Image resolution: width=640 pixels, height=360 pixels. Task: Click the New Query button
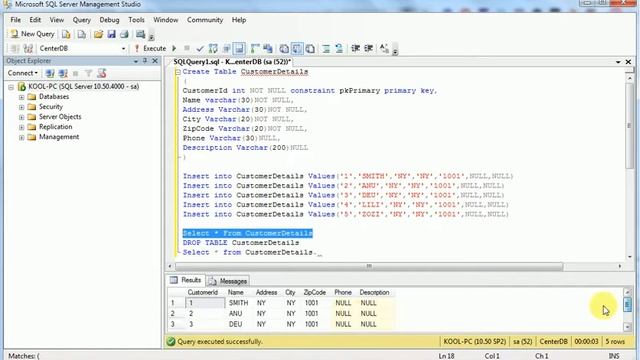click(x=32, y=34)
